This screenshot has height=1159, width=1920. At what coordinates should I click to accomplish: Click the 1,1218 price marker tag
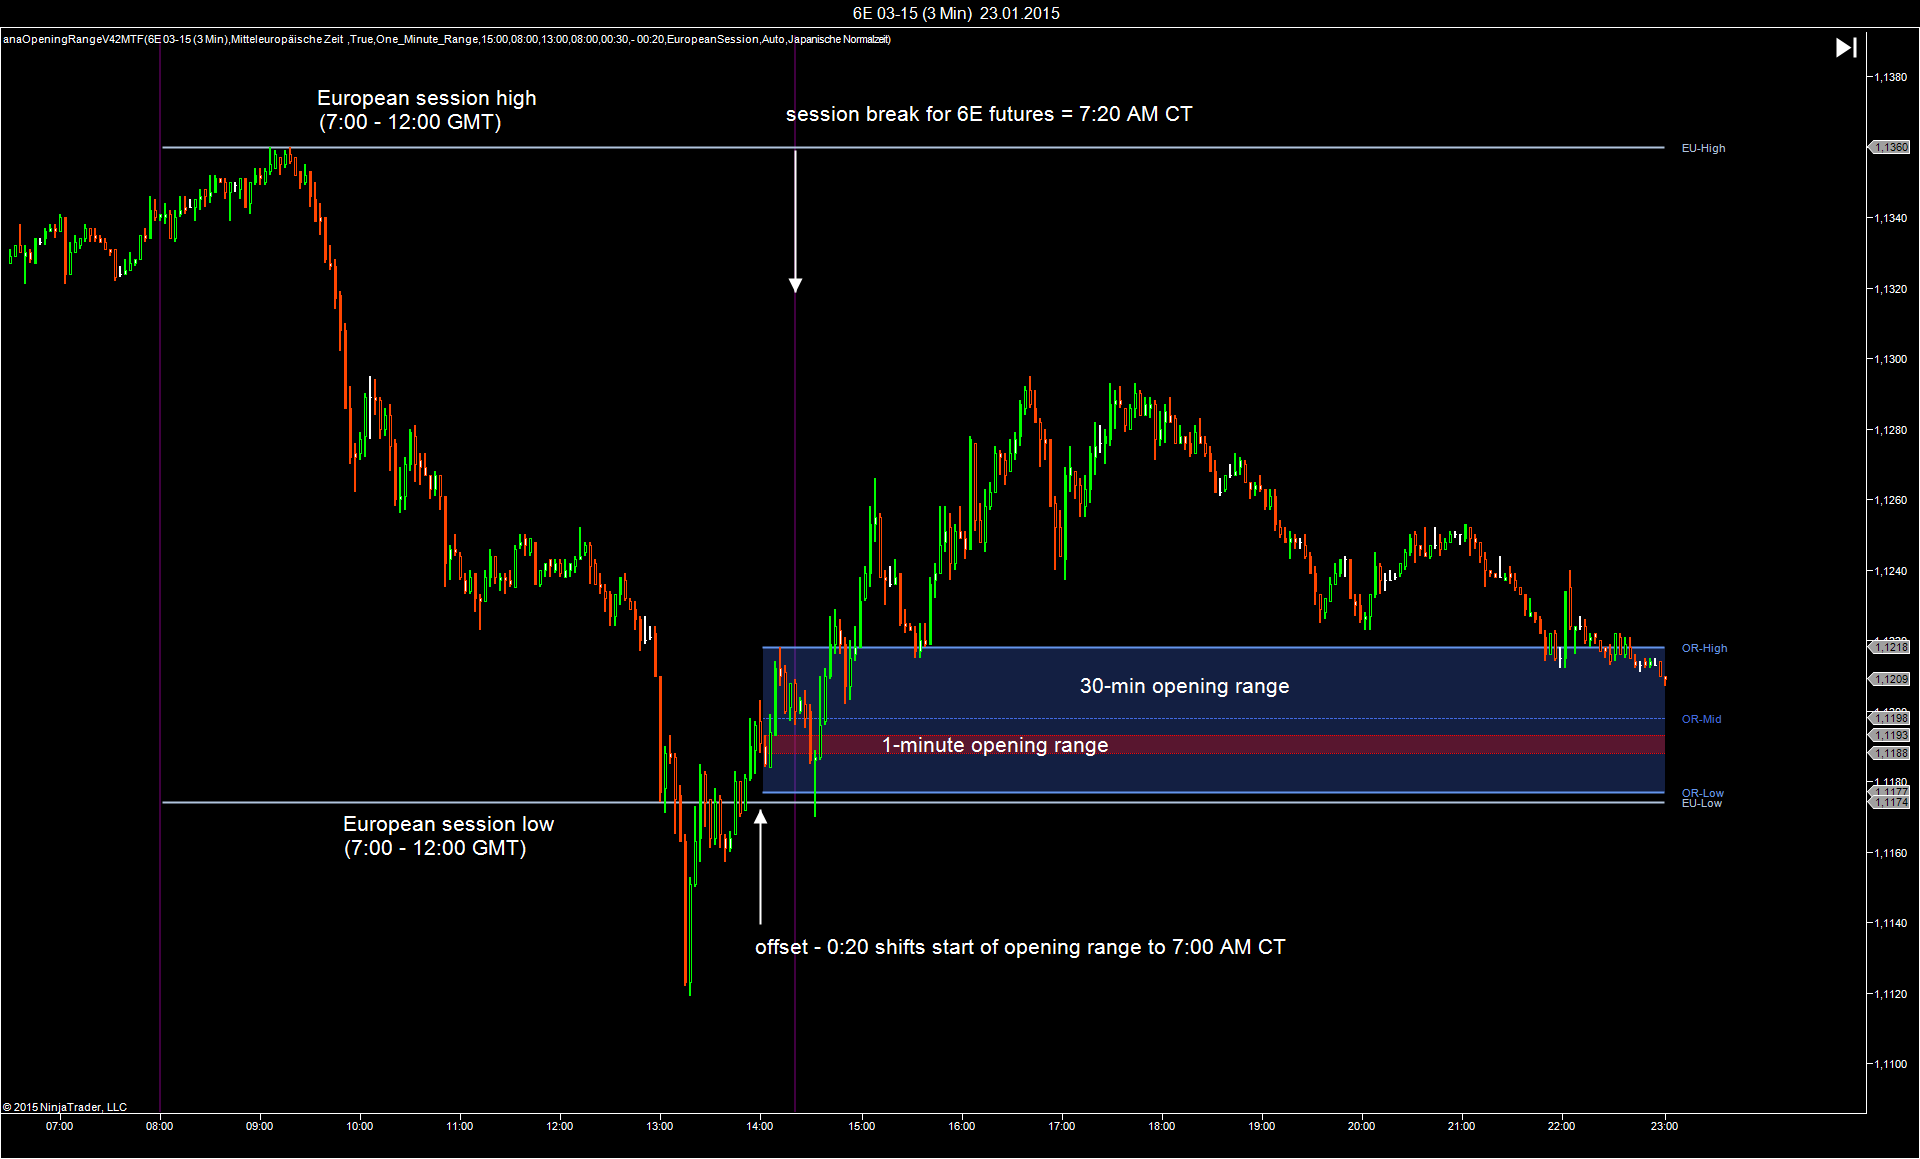coord(1890,647)
